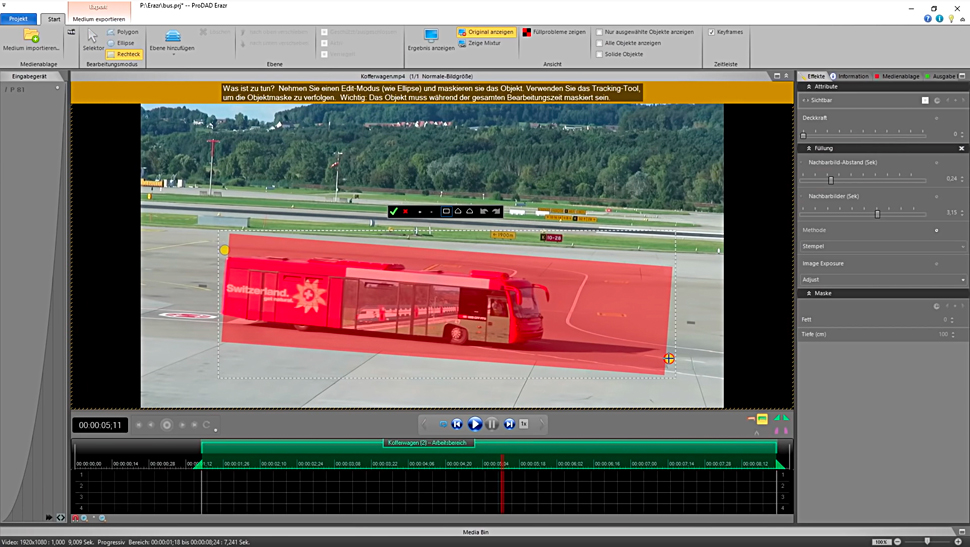
Task: Open the Adjust dropdown under Image Exposure
Action: 883,280
